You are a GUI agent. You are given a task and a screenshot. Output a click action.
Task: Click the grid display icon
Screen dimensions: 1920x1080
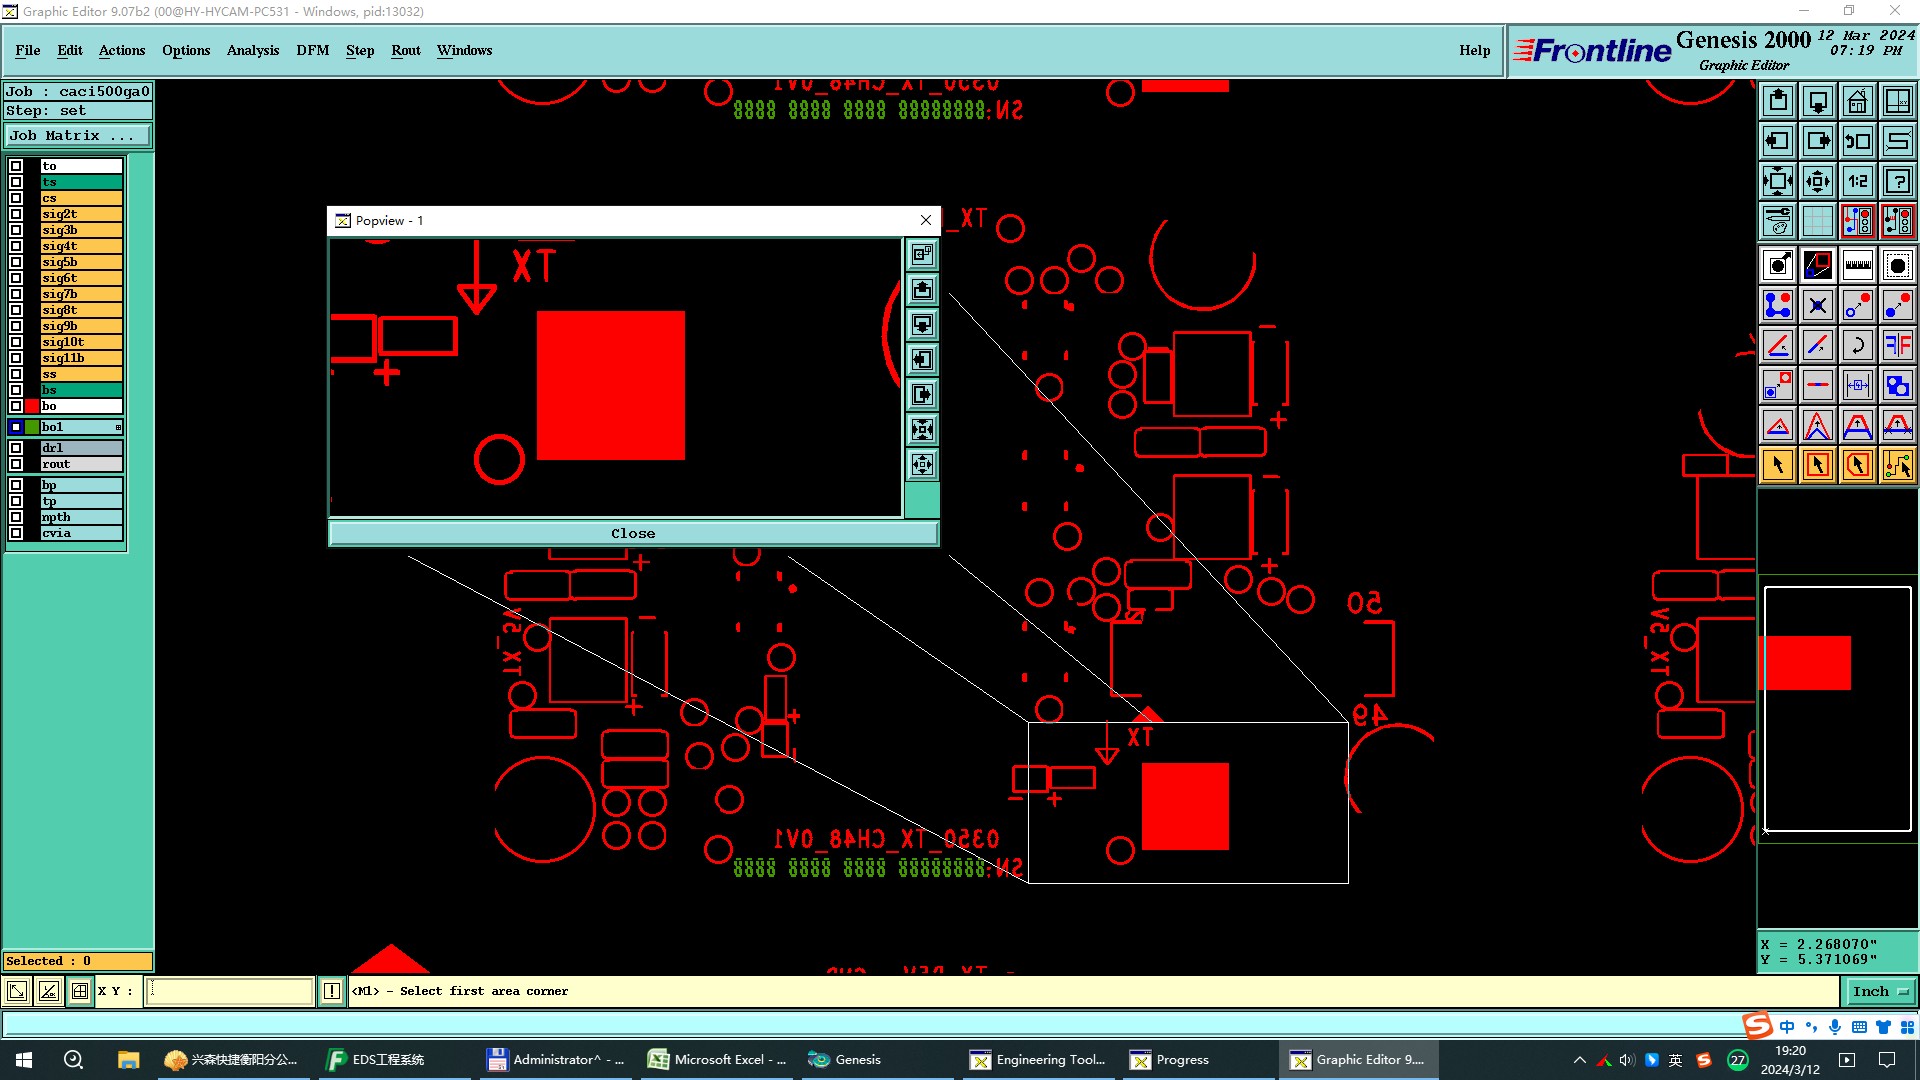click(x=1817, y=221)
